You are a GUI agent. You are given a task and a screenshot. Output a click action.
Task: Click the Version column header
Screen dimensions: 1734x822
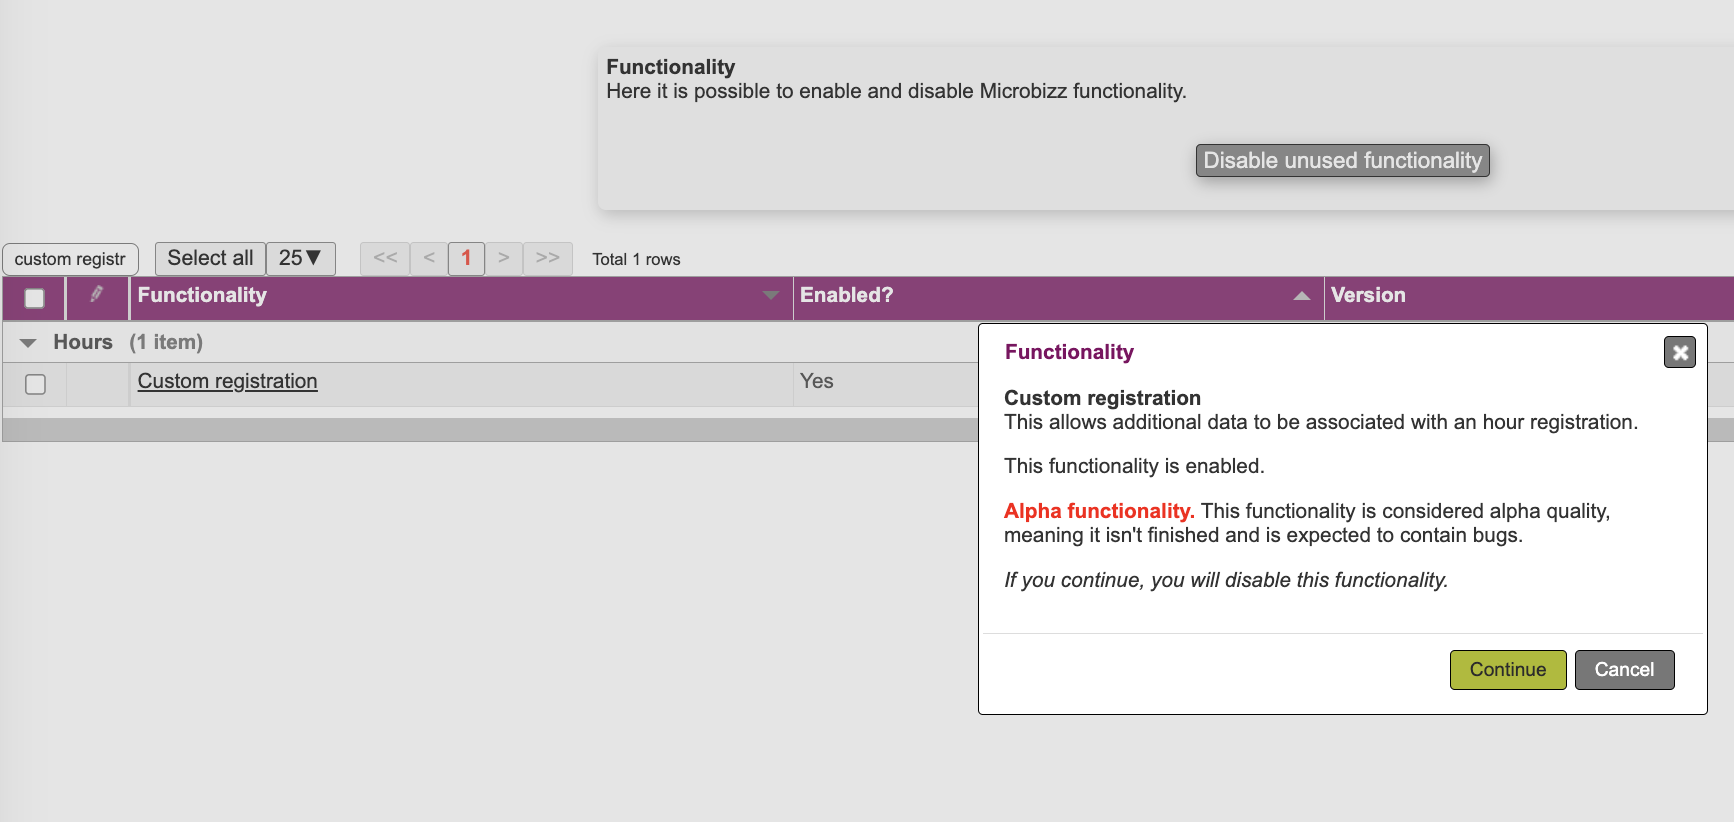click(1368, 295)
